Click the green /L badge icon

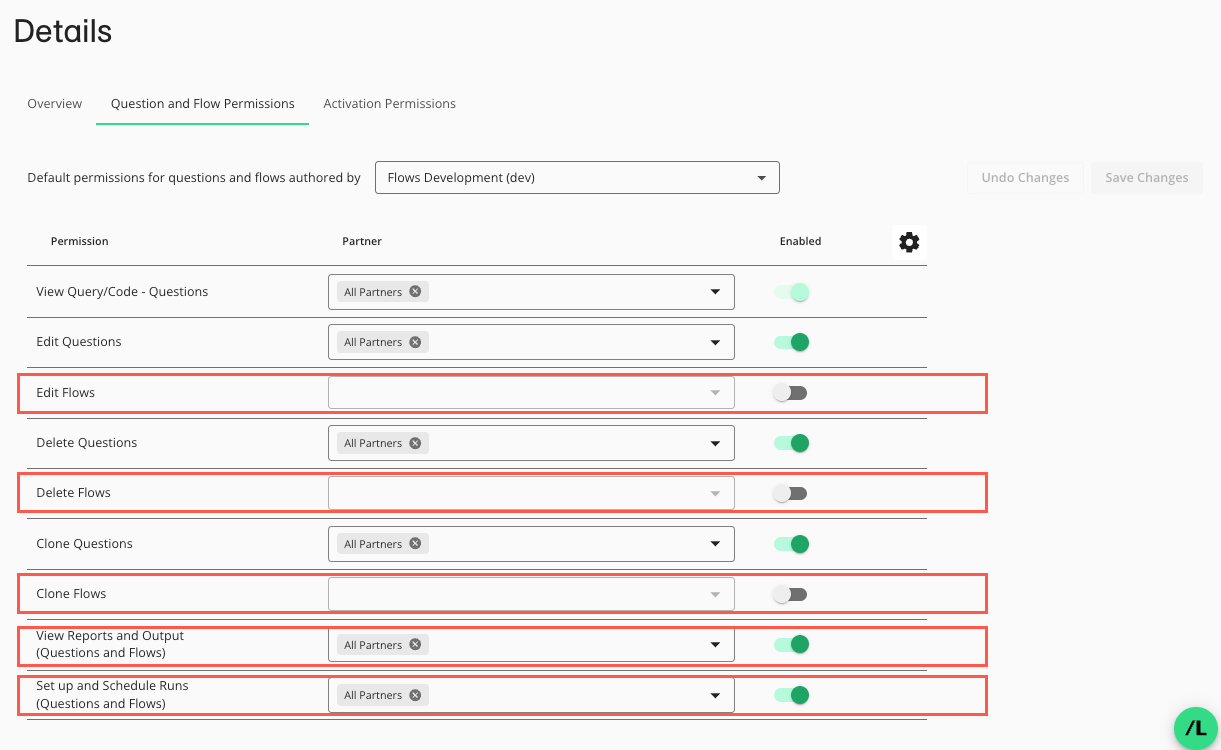tap(1195, 728)
